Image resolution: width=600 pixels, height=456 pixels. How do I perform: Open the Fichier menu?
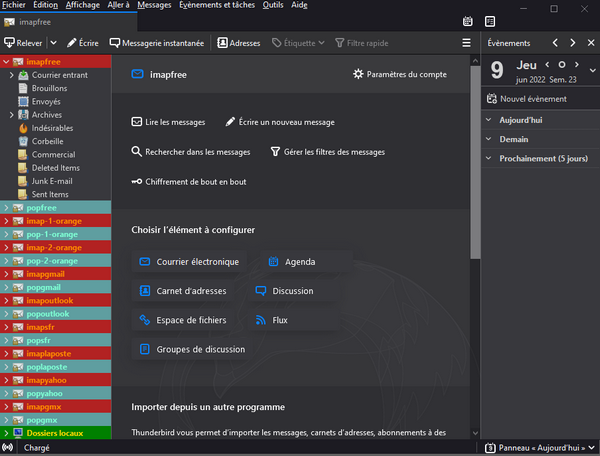(x=14, y=5)
